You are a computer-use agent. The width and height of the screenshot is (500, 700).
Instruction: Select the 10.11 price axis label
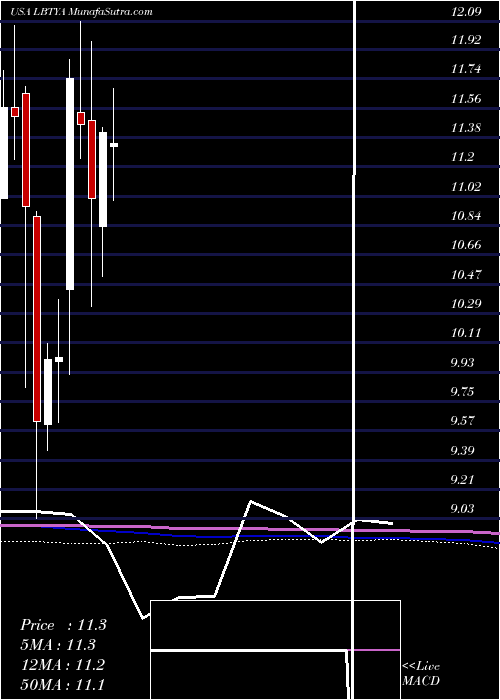[466, 333]
